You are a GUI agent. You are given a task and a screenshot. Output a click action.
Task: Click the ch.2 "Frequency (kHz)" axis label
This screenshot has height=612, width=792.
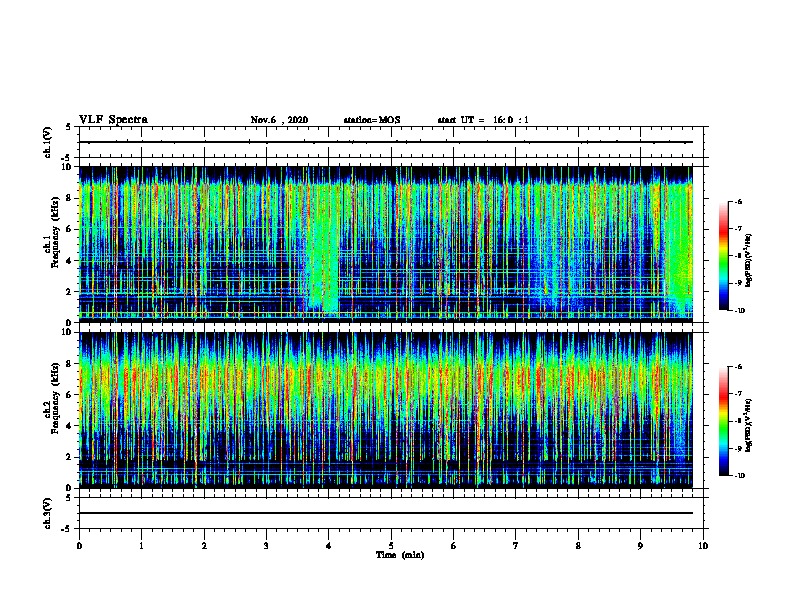[55, 398]
